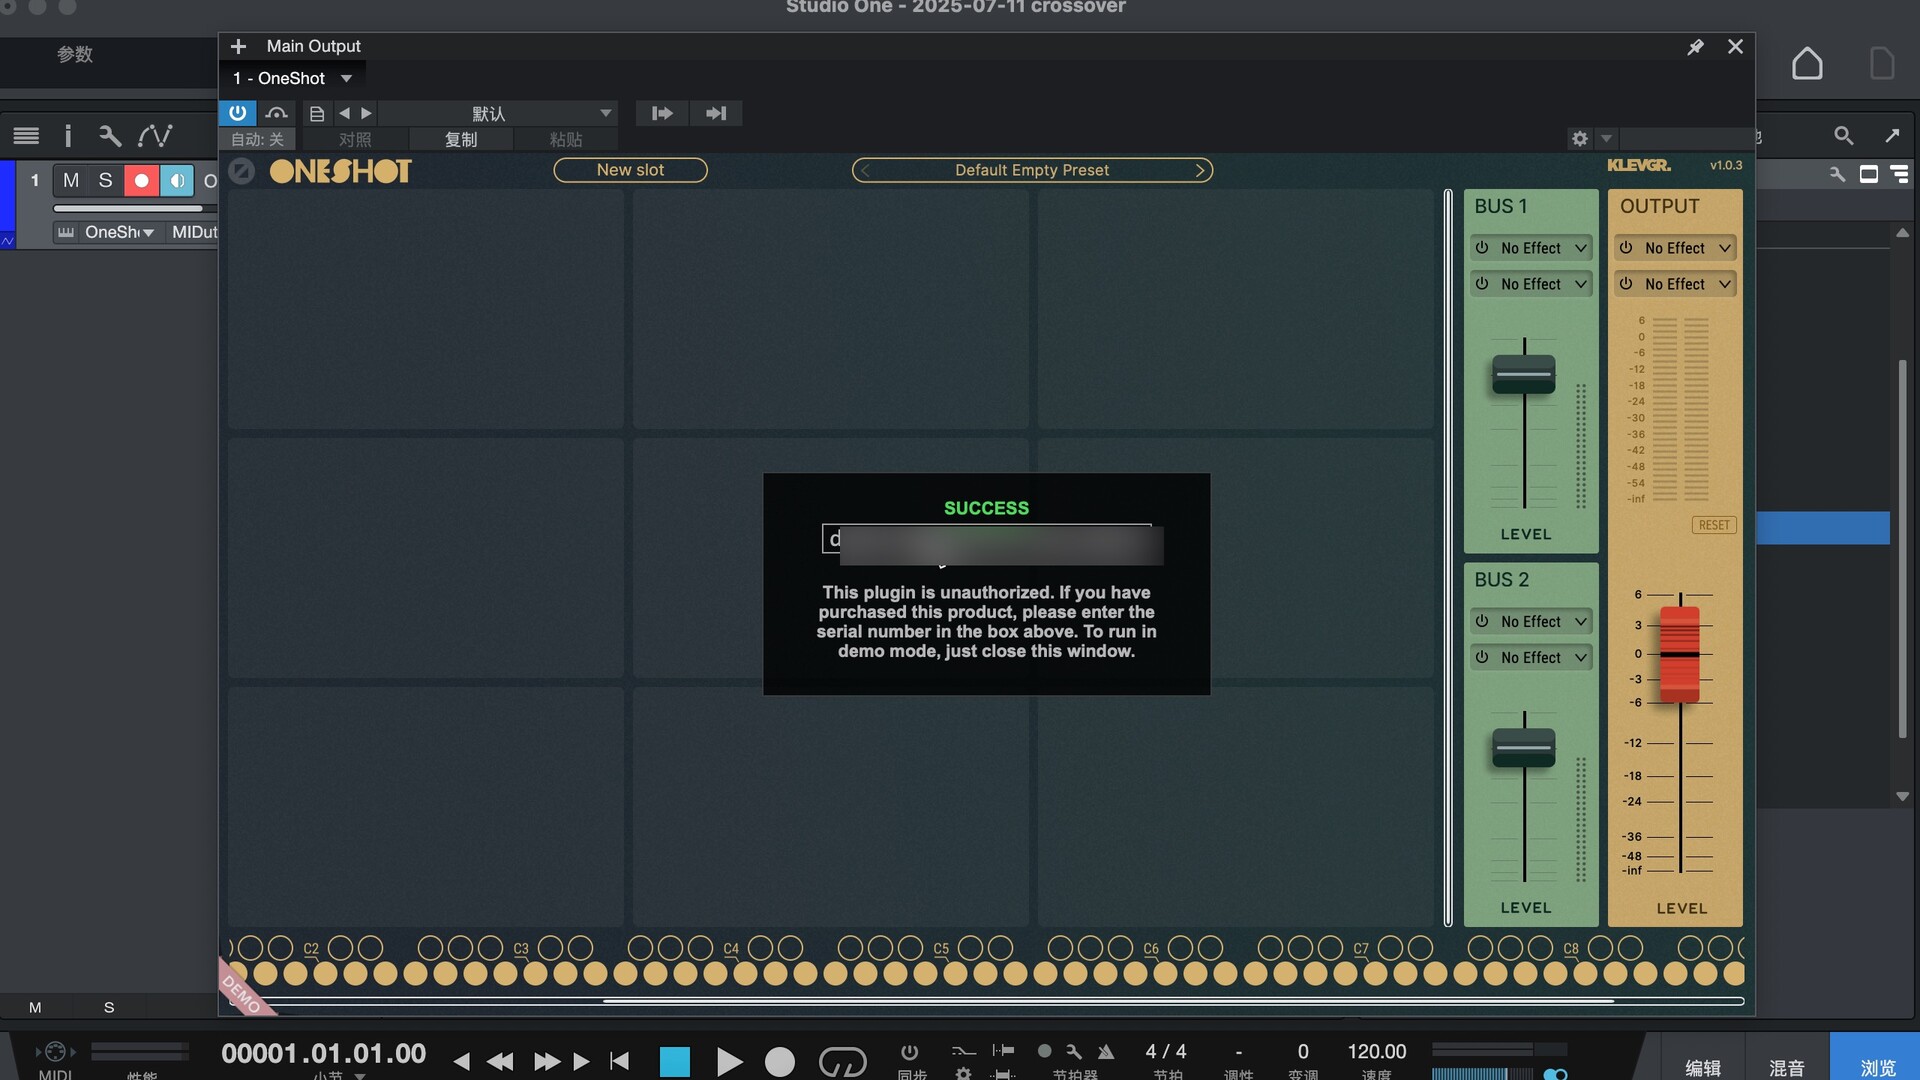
Task: Show automation curve icon
Action: [155, 135]
